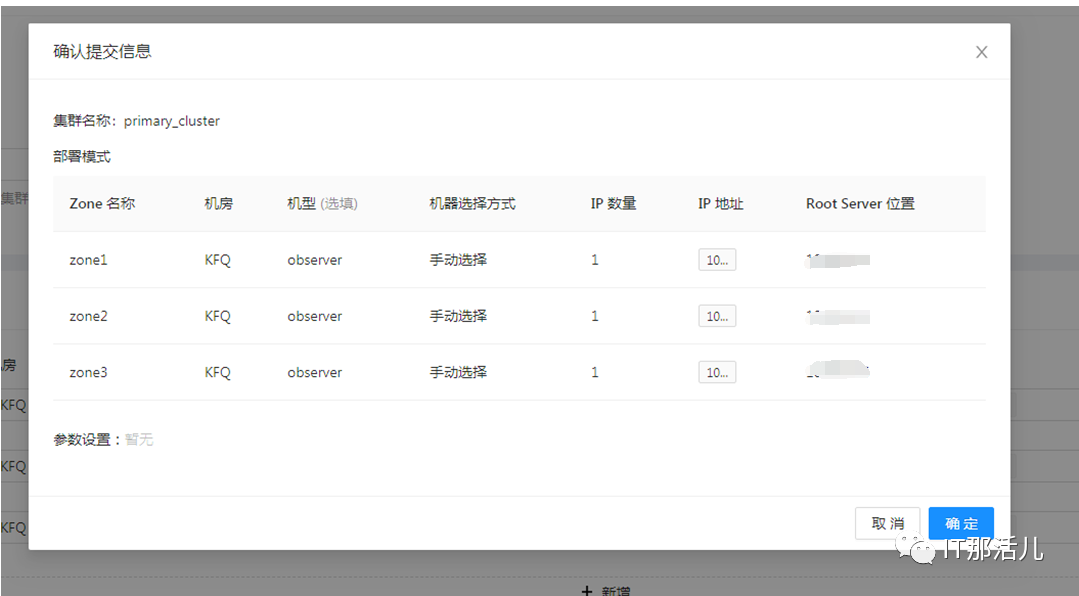Click 手动选择 in the zone2 row

point(458,316)
